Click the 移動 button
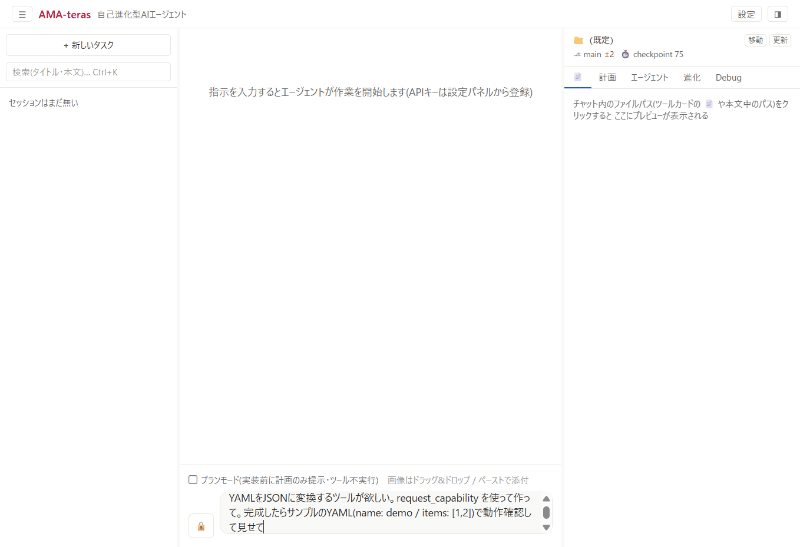The height and width of the screenshot is (547, 800). [x=755, y=40]
